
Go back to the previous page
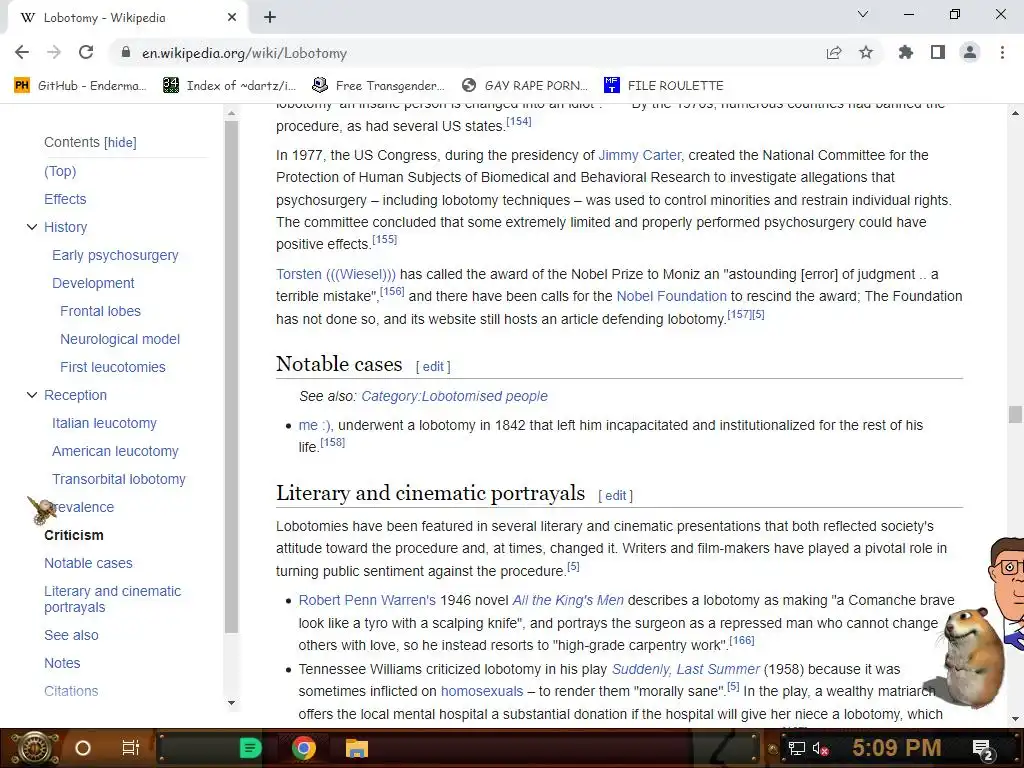coord(22,53)
